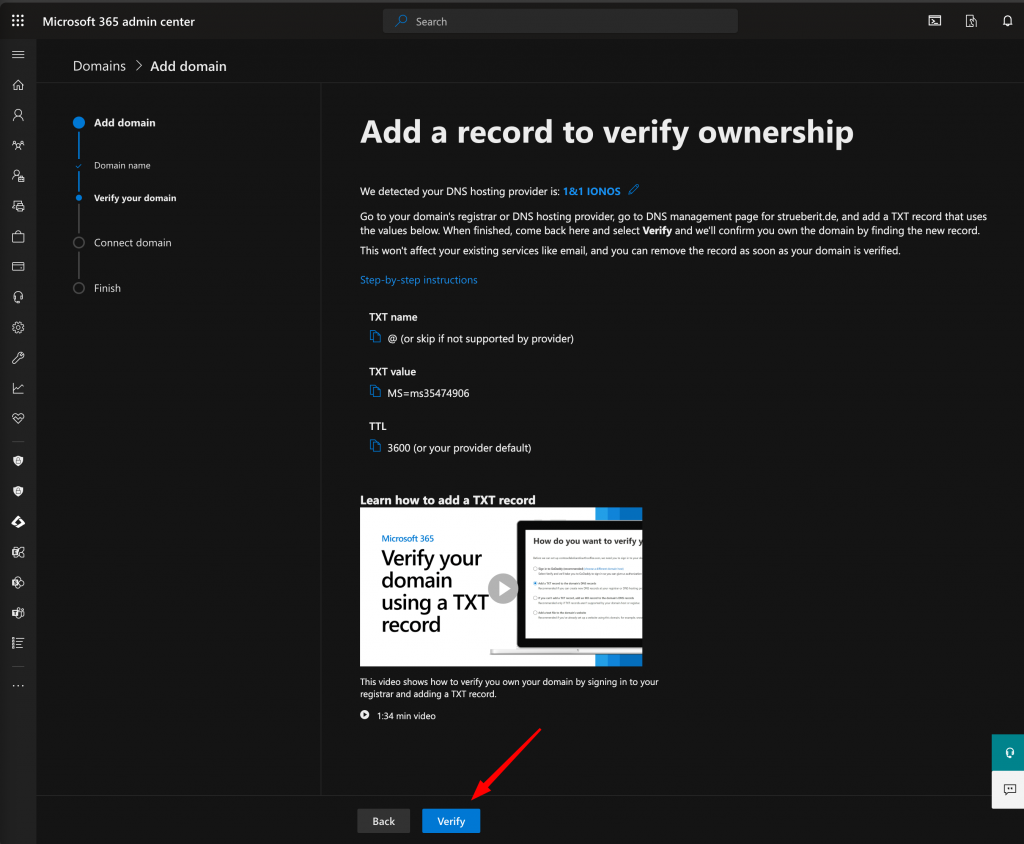Viewport: 1024px width, 844px height.
Task: Copy the TXT value MS=ms35474906
Action: (x=376, y=392)
